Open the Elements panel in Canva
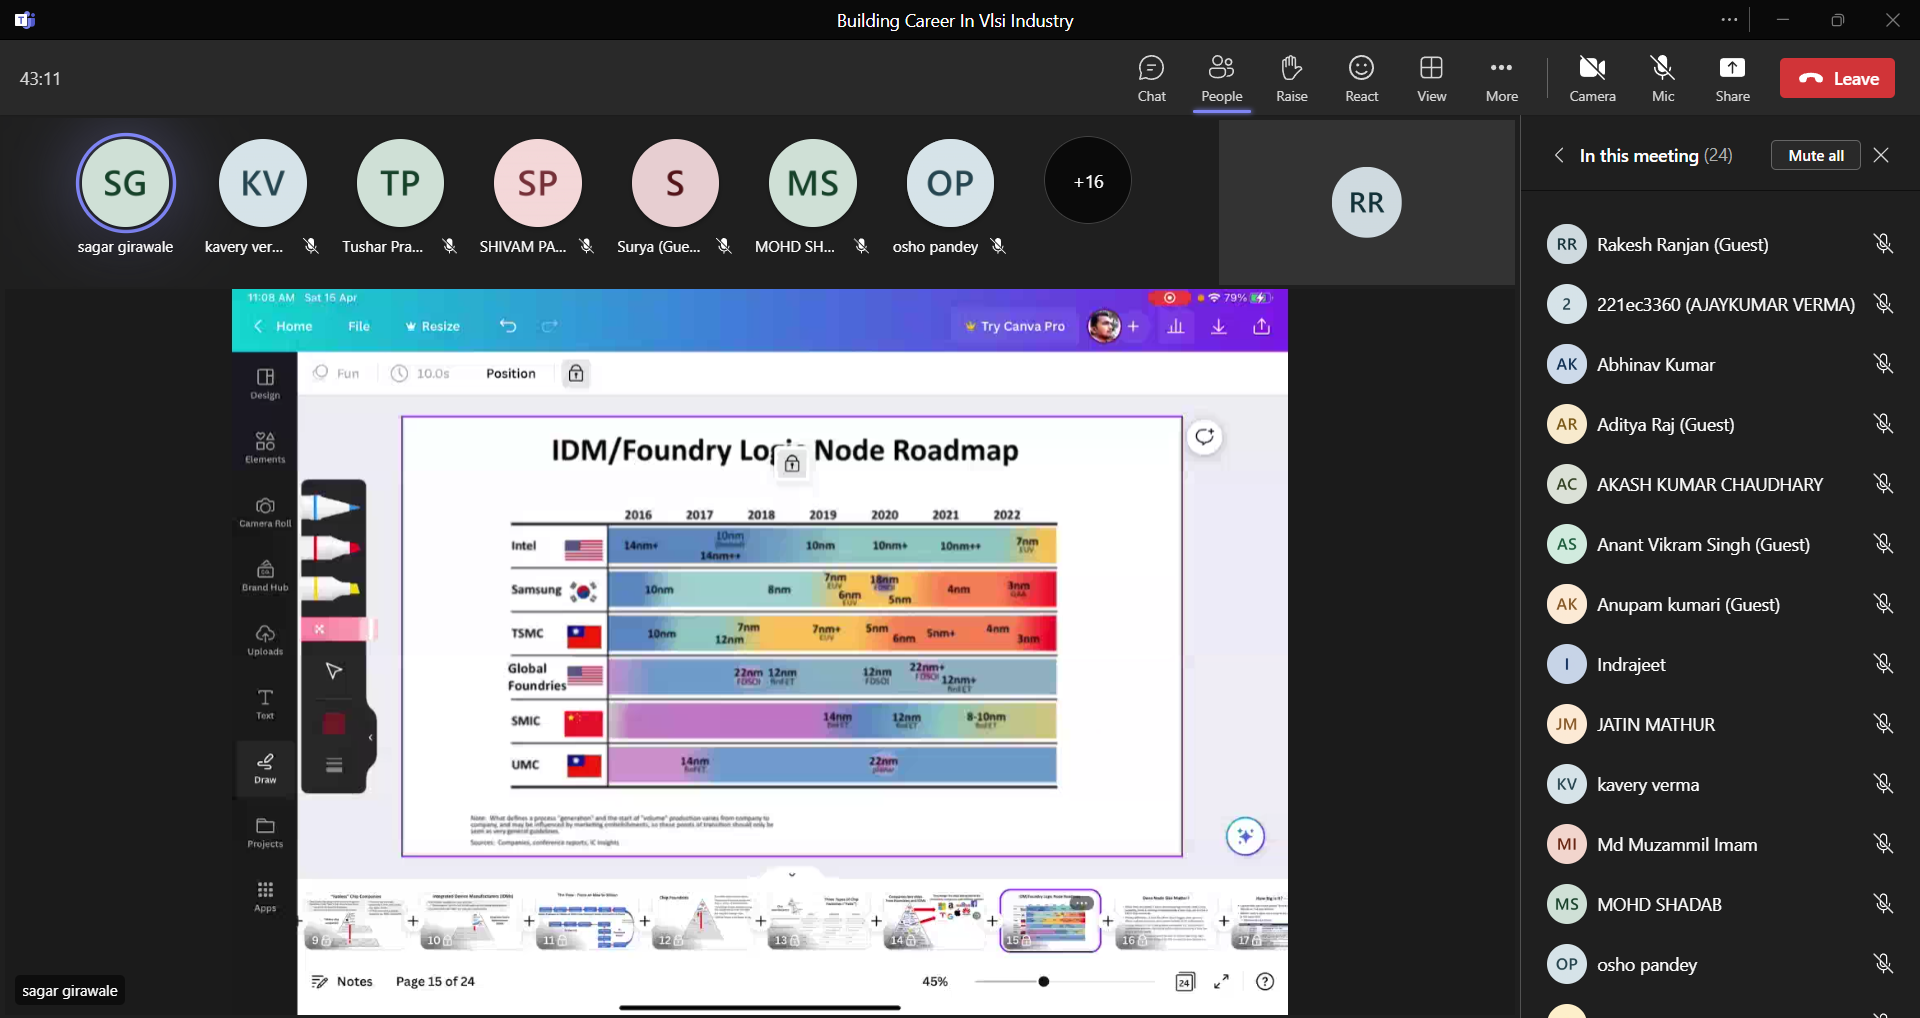This screenshot has width=1920, height=1018. pos(265,447)
